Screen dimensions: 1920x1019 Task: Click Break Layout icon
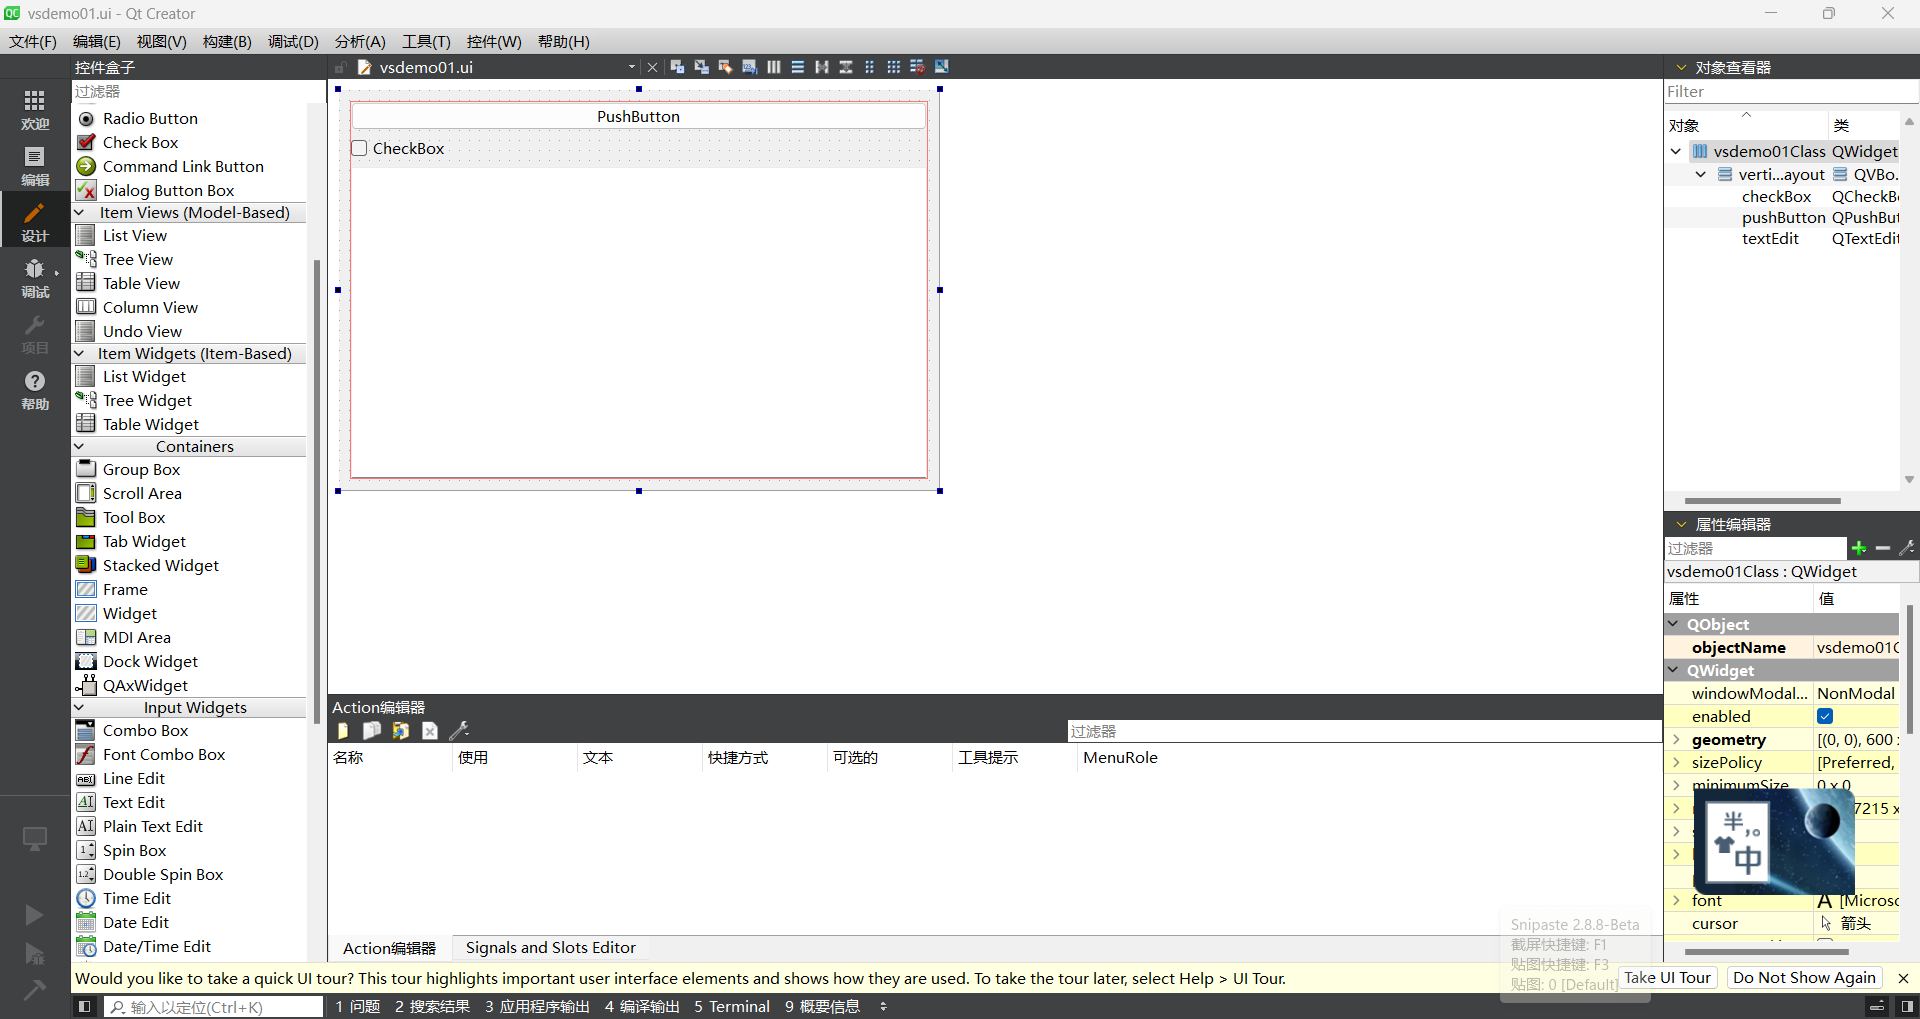click(x=917, y=67)
